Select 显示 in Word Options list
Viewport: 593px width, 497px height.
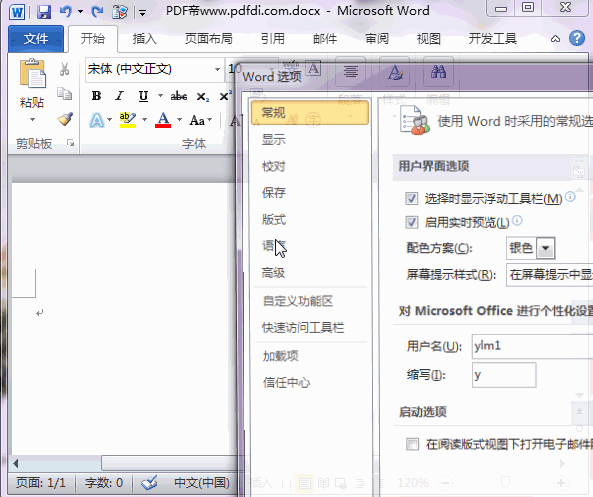(x=273, y=139)
